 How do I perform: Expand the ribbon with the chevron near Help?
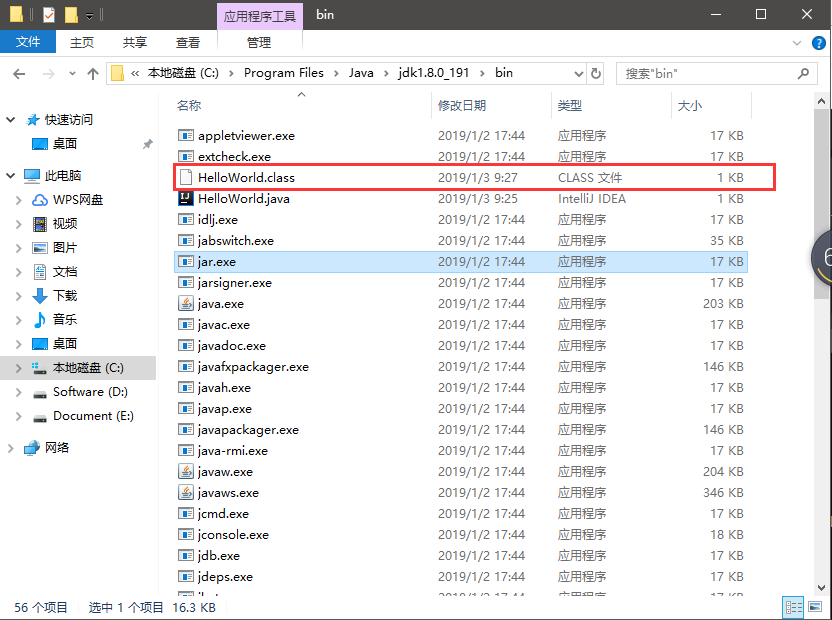[x=797, y=42]
